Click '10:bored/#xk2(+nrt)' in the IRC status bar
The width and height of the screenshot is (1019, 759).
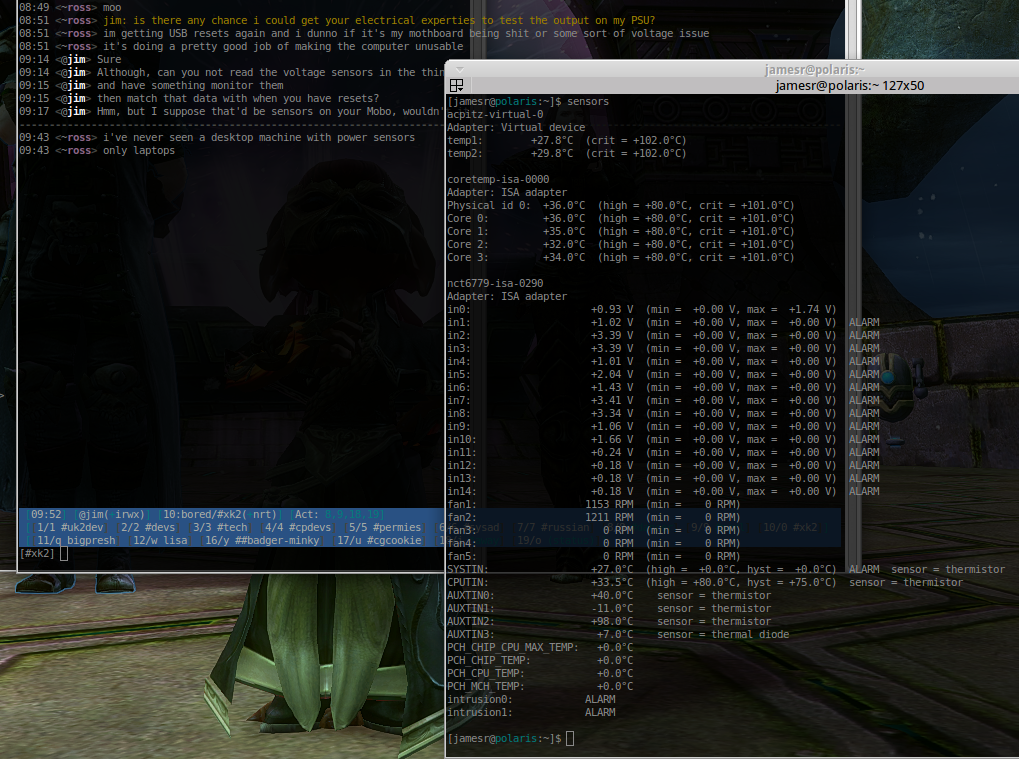[x=219, y=514]
